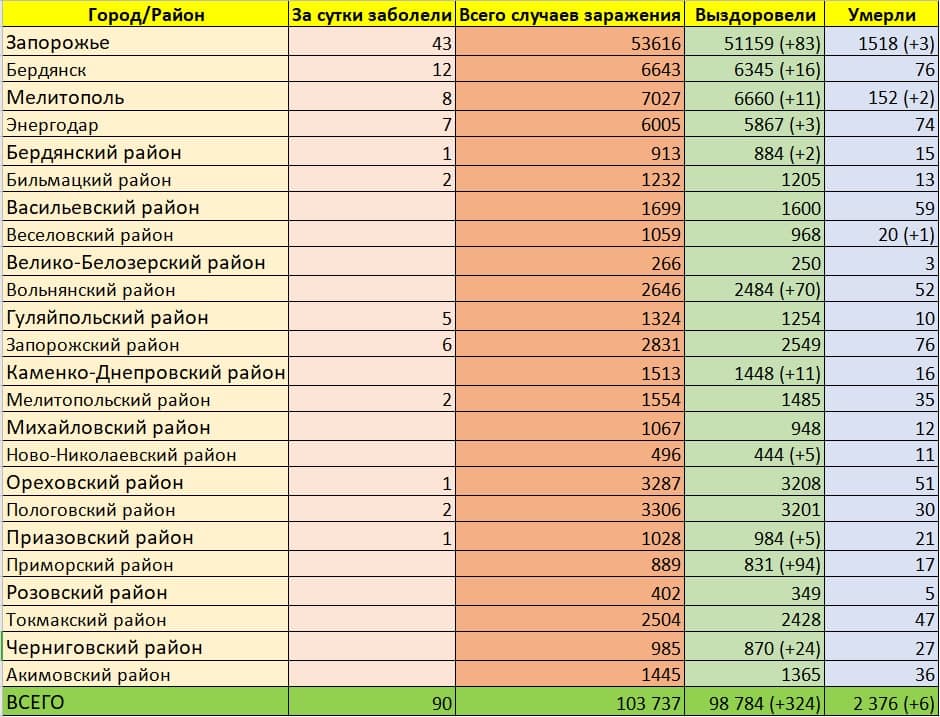
Task: Click the 'Каменко-Днепровский район' name cell
Action: (146, 373)
